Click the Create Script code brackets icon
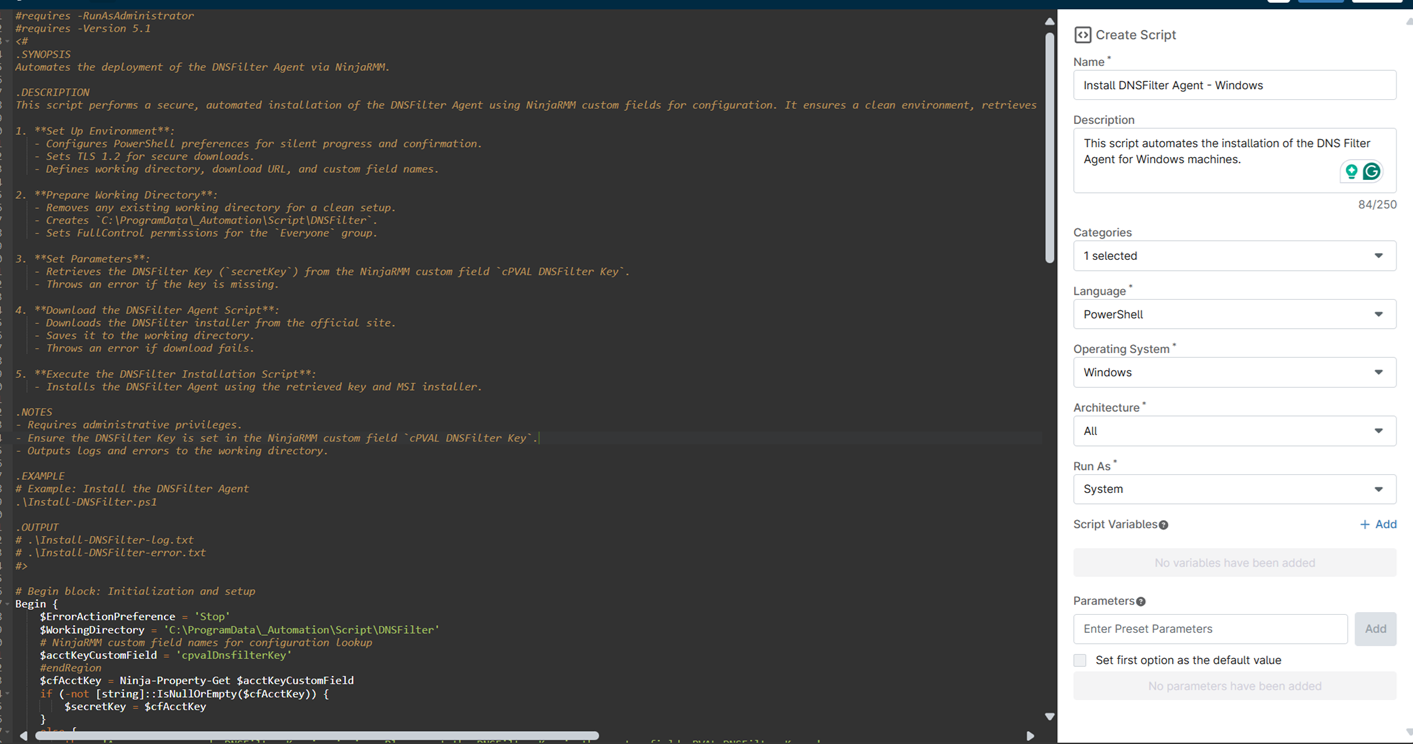 pyautogui.click(x=1082, y=34)
